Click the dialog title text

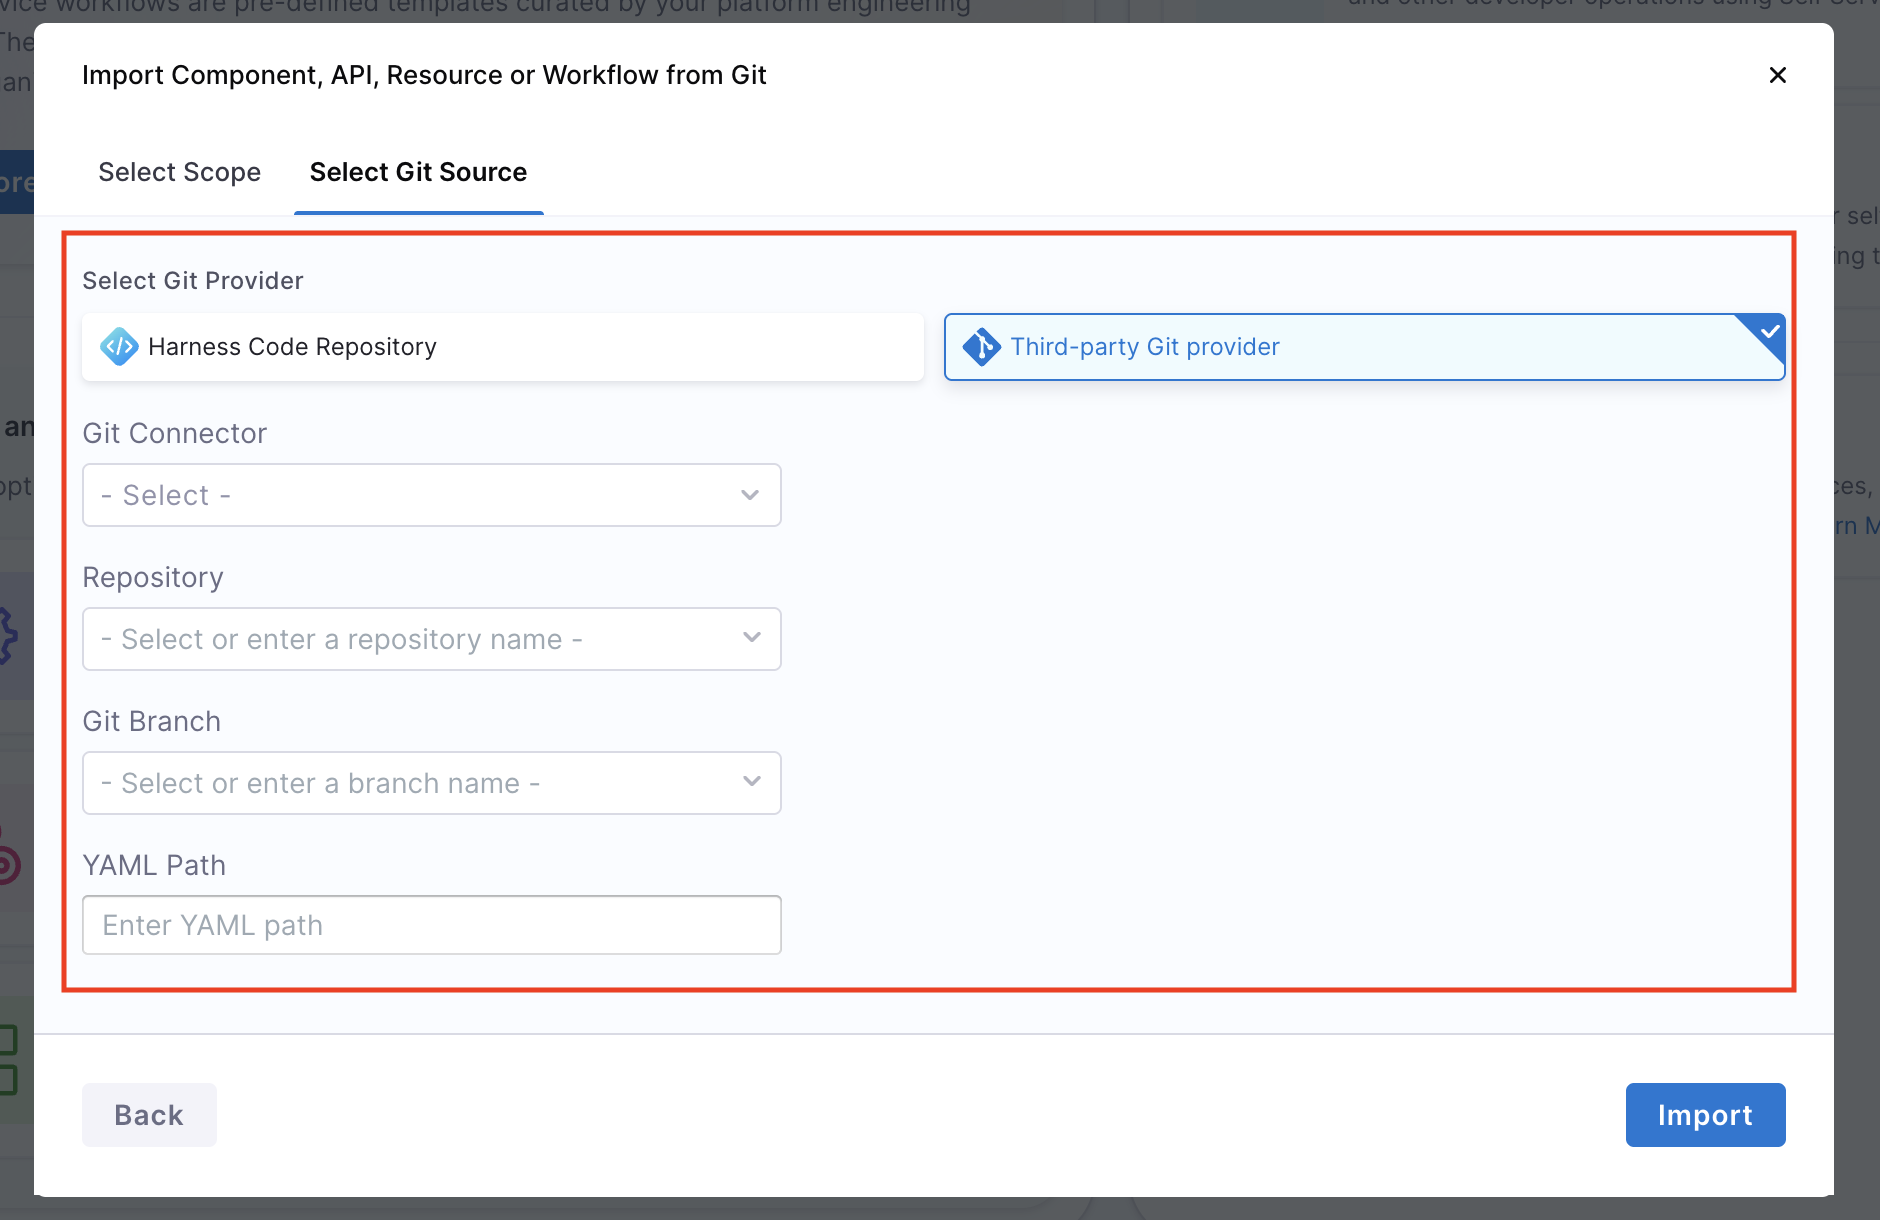pyautogui.click(x=424, y=75)
